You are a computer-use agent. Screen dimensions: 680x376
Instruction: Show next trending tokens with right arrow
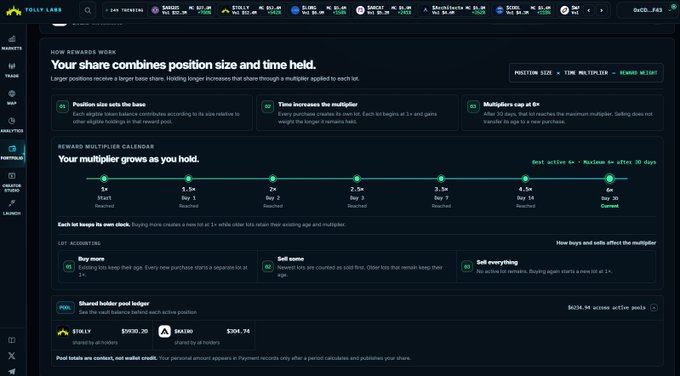[602, 10]
